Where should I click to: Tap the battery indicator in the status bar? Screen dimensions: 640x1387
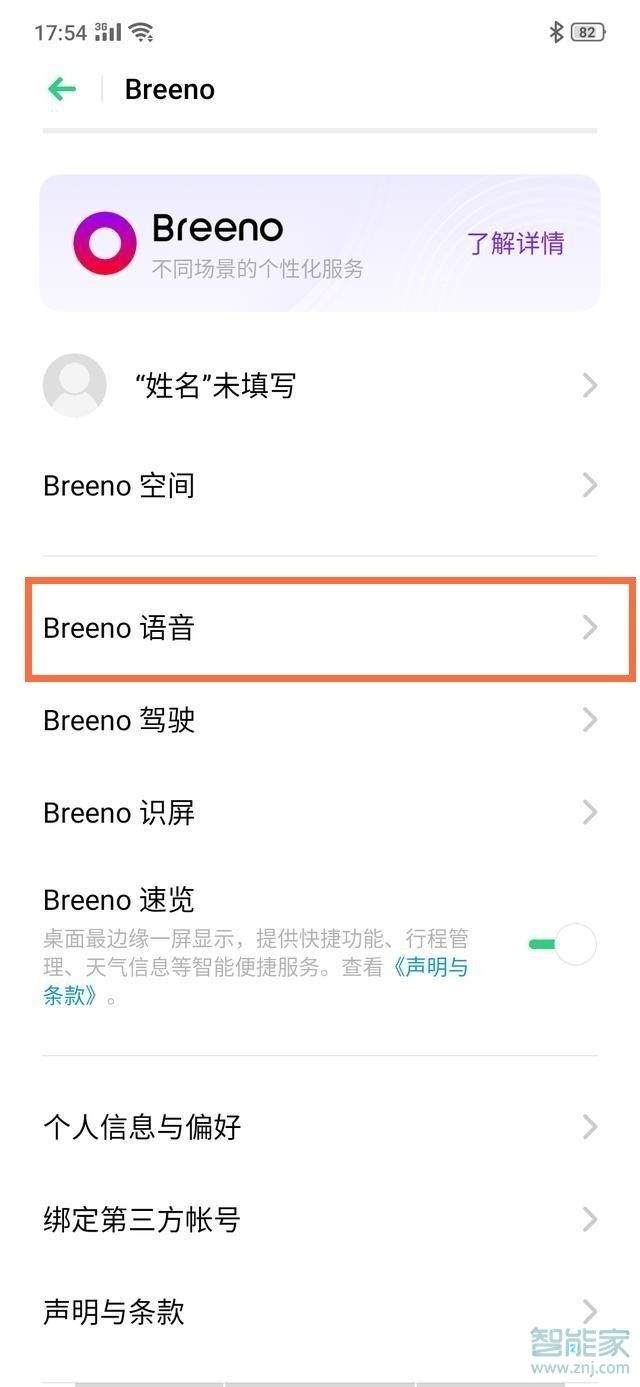coord(587,31)
